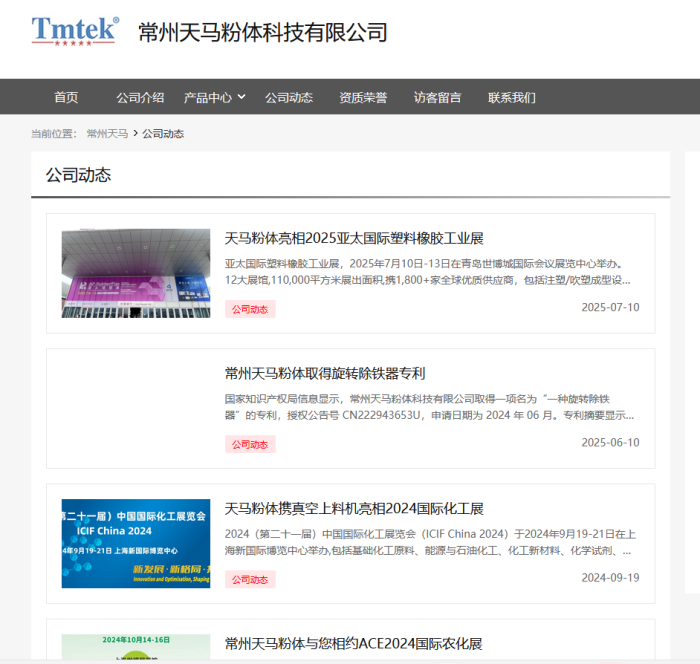The image size is (700, 664).
Task: Select the 公司动态 navigation item
Action: pos(289,97)
